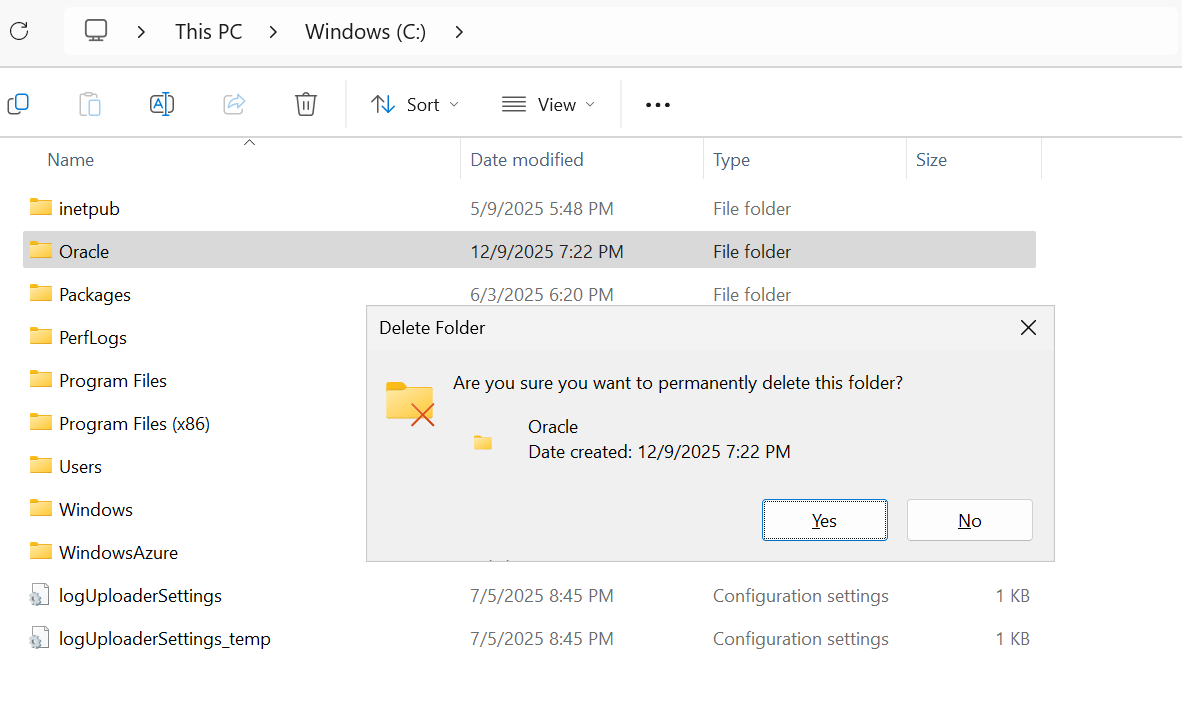Cancel deletion with the No button
This screenshot has height=705, width=1182.
969,520
